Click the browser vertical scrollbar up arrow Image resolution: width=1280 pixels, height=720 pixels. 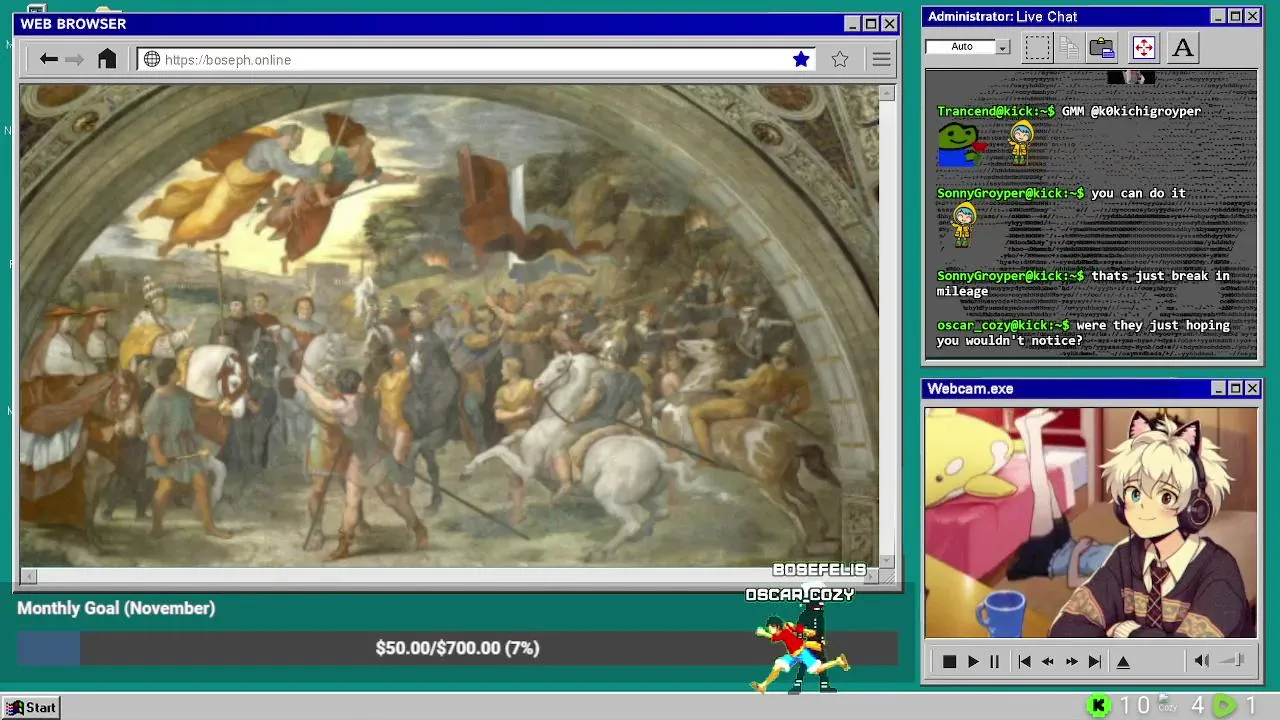point(887,93)
